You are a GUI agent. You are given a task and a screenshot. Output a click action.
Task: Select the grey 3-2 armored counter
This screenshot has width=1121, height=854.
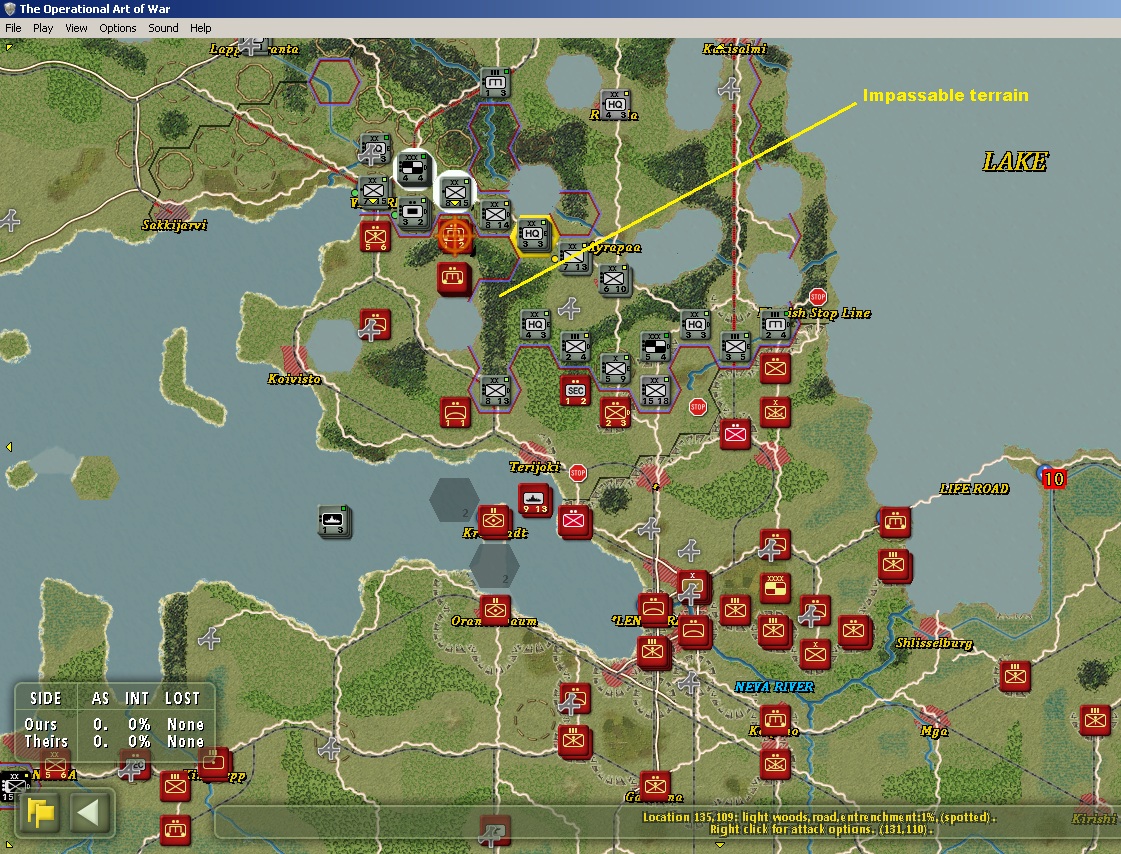point(413,213)
